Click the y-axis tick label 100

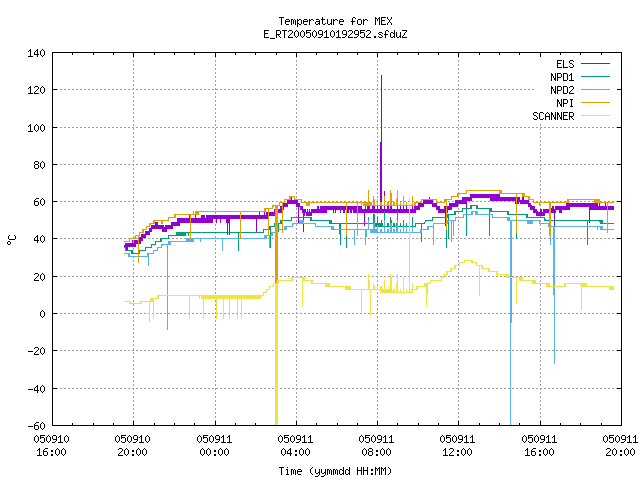(36, 128)
